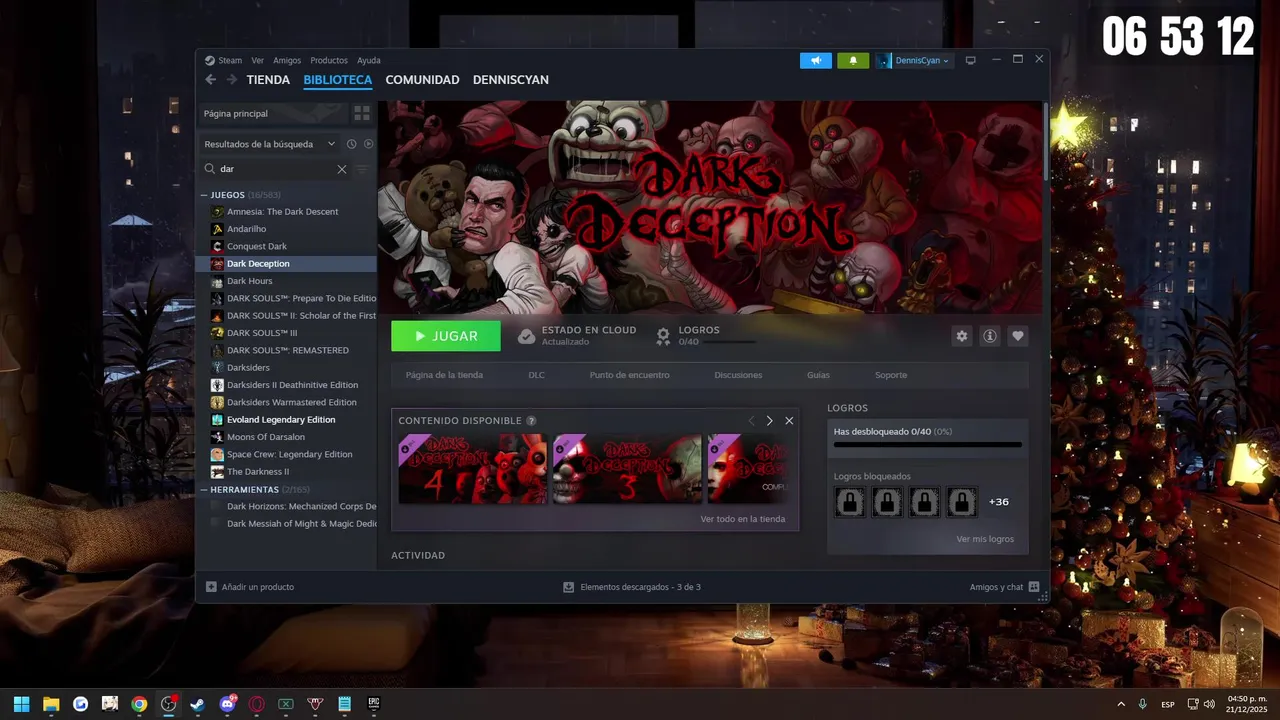This screenshot has height=720, width=1280.
Task: Open Google Chrome from the taskbar
Action: click(x=139, y=704)
